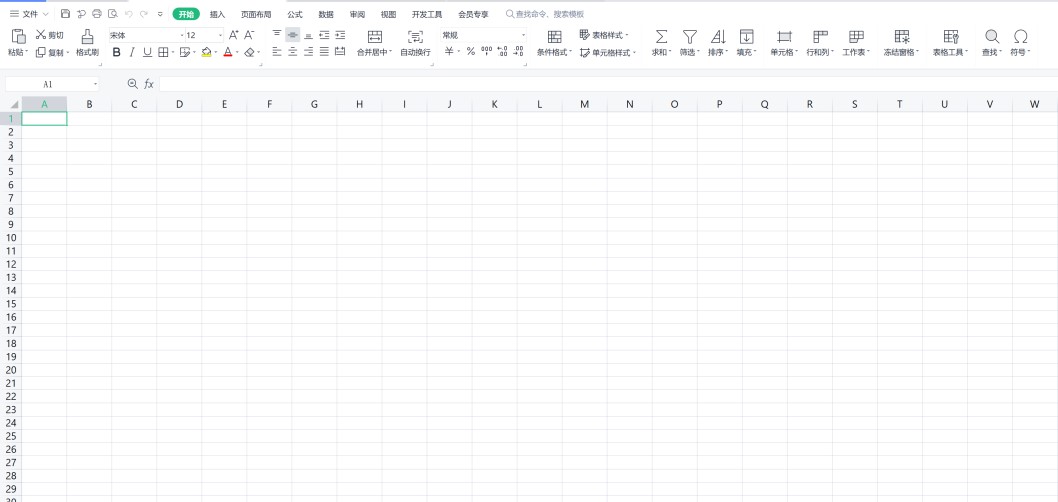Open Print Preview from quick access toolbar
This screenshot has height=502, width=1058.
(x=113, y=13)
